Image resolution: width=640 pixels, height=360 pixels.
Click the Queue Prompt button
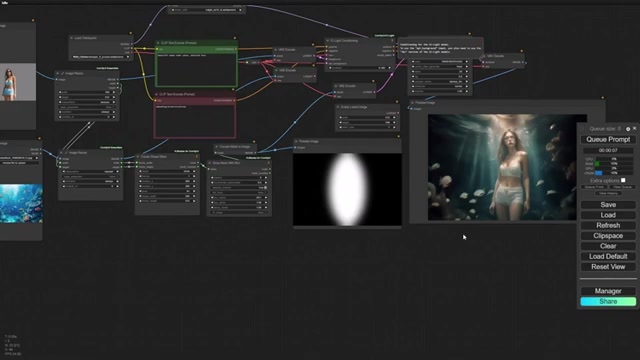608,140
